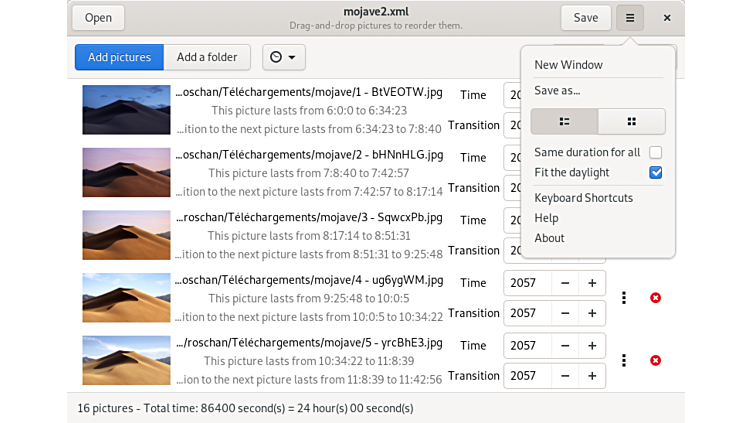Open Keyboard Shortcuts from menu
The height and width of the screenshot is (423, 752).
[583, 198]
